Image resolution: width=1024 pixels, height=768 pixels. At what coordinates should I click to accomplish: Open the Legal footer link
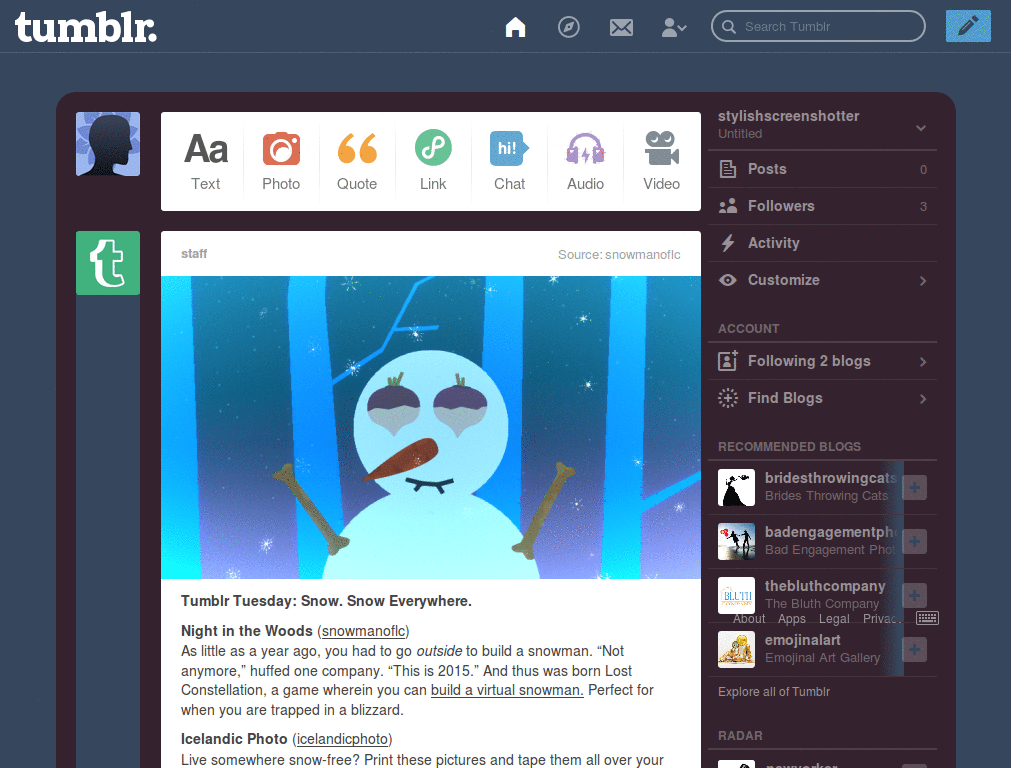834,618
